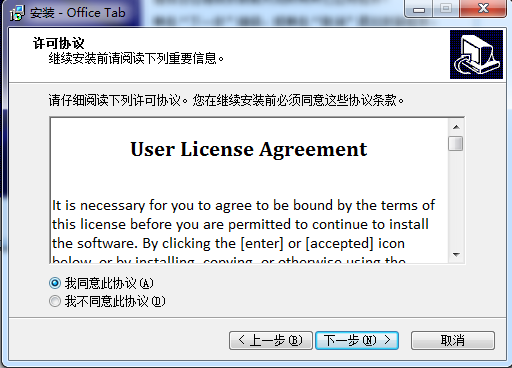Click the setup wizard computer image

[476, 54]
